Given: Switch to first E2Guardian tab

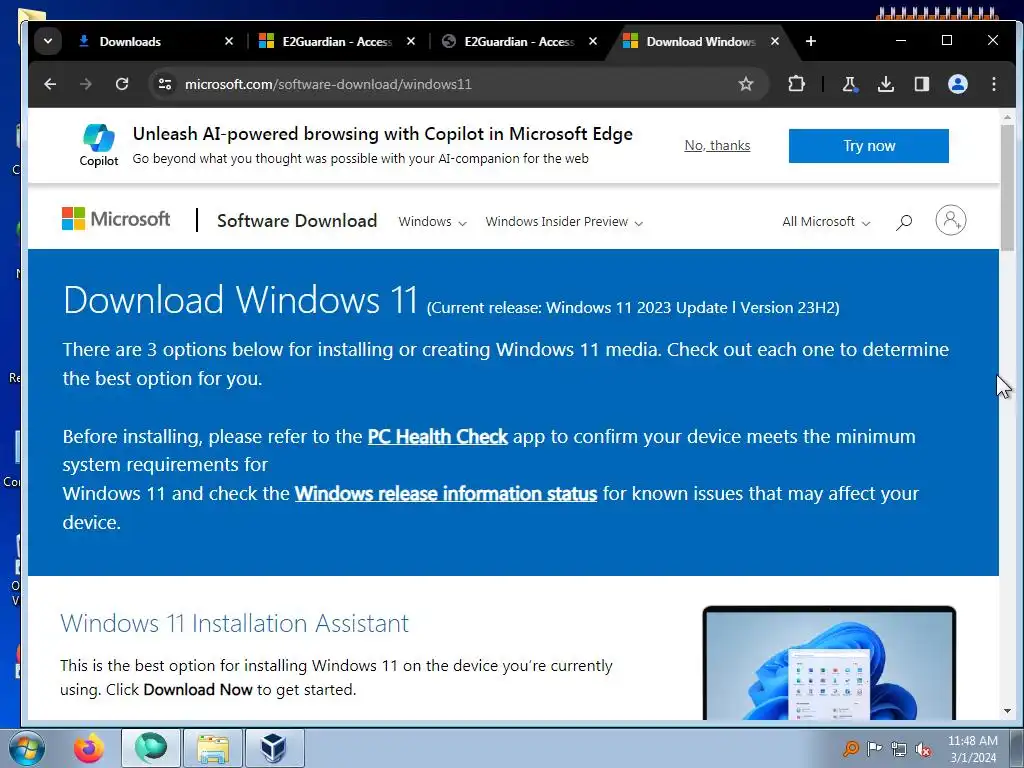Looking at the screenshot, I should coord(336,41).
